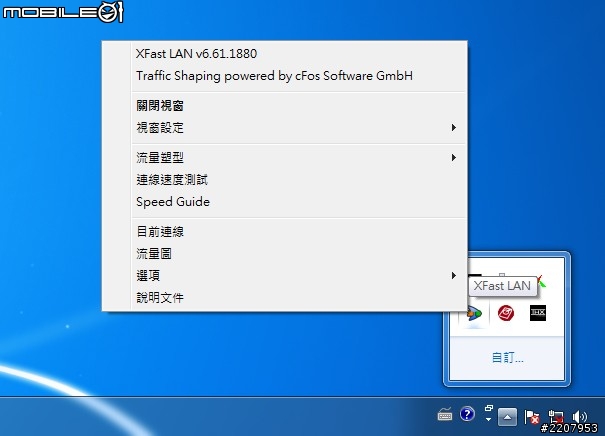Viewport: 605px width, 436px height.
Task: Expand the 選項 submenu arrow
Action: [x=454, y=275]
